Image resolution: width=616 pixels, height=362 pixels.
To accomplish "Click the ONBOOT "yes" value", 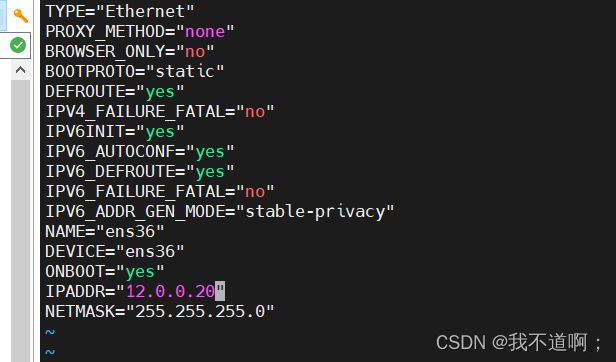I will click(140, 272).
